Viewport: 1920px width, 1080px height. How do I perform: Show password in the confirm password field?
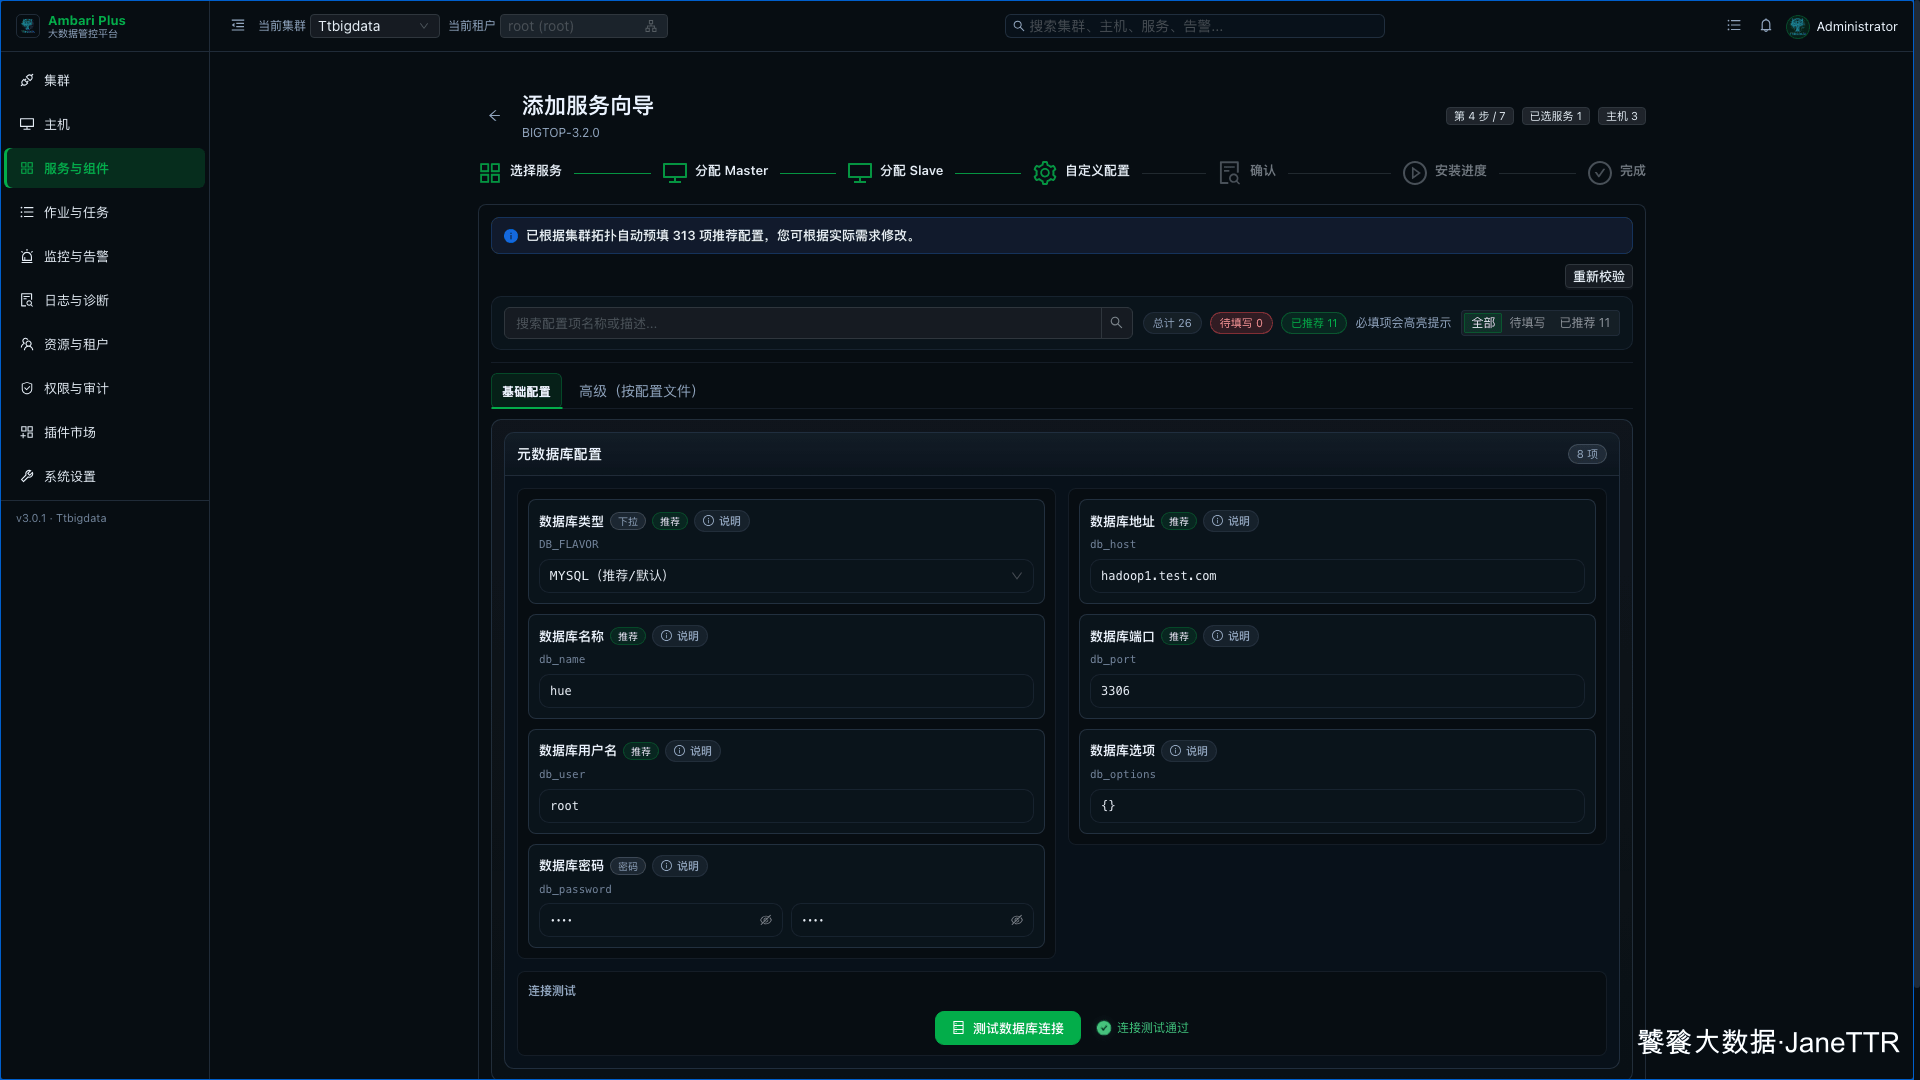[1017, 920]
